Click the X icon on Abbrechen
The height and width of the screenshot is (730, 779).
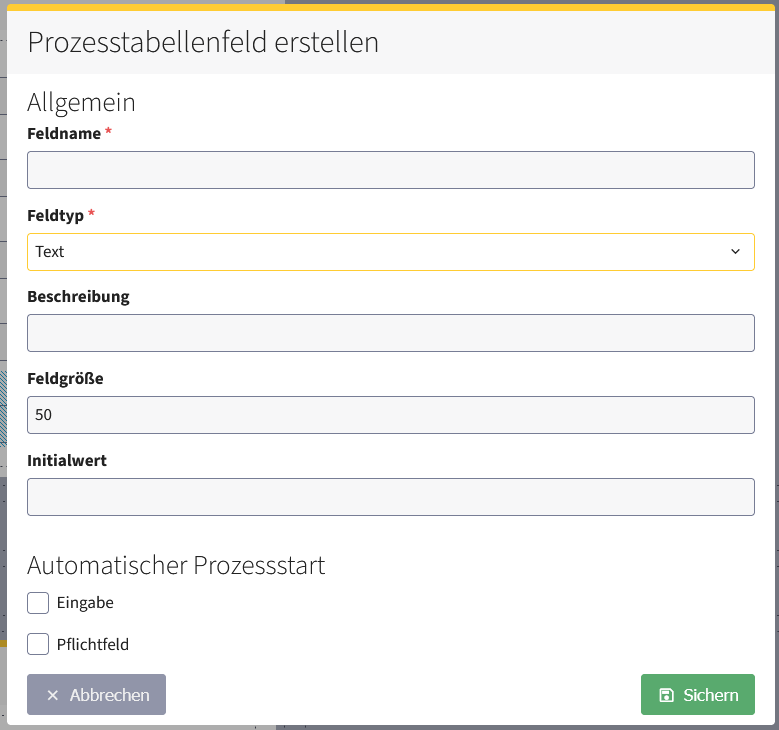pyautogui.click(x=53, y=695)
